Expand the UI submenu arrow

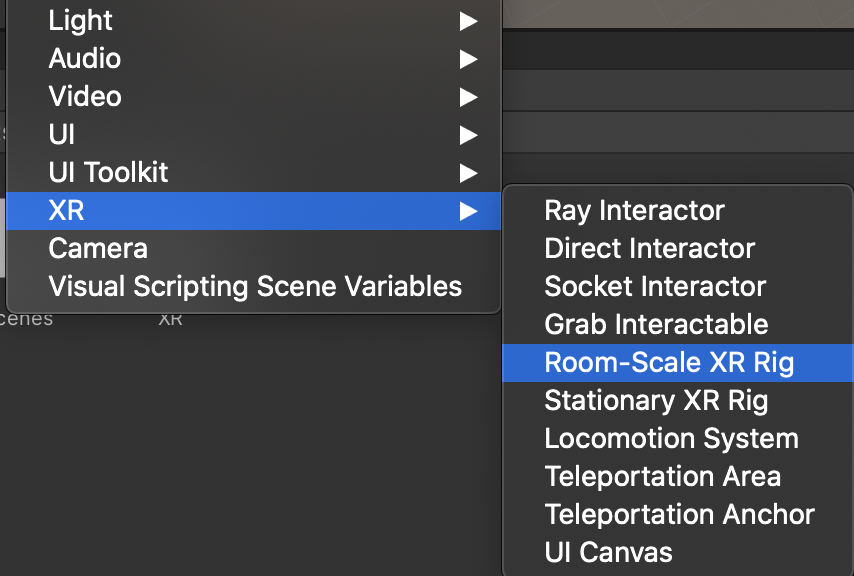[468, 135]
